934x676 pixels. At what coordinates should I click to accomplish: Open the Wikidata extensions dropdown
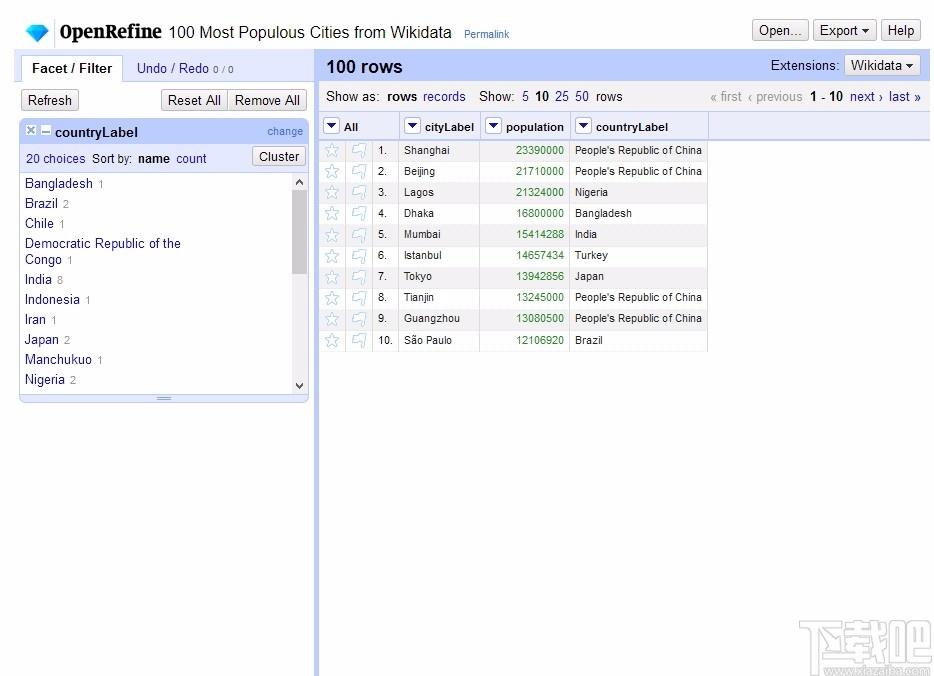tap(882, 65)
